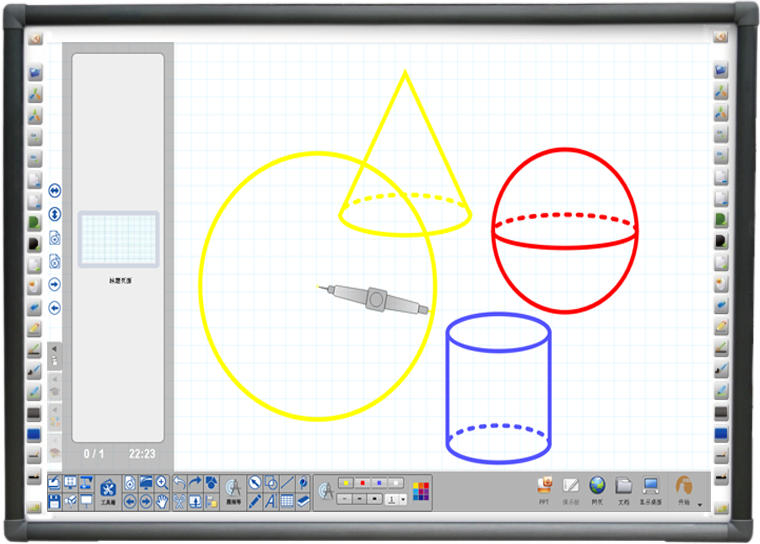Viewport: 760px width, 544px height.
Task: Expand the arrow next to 开始
Action: click(700, 505)
